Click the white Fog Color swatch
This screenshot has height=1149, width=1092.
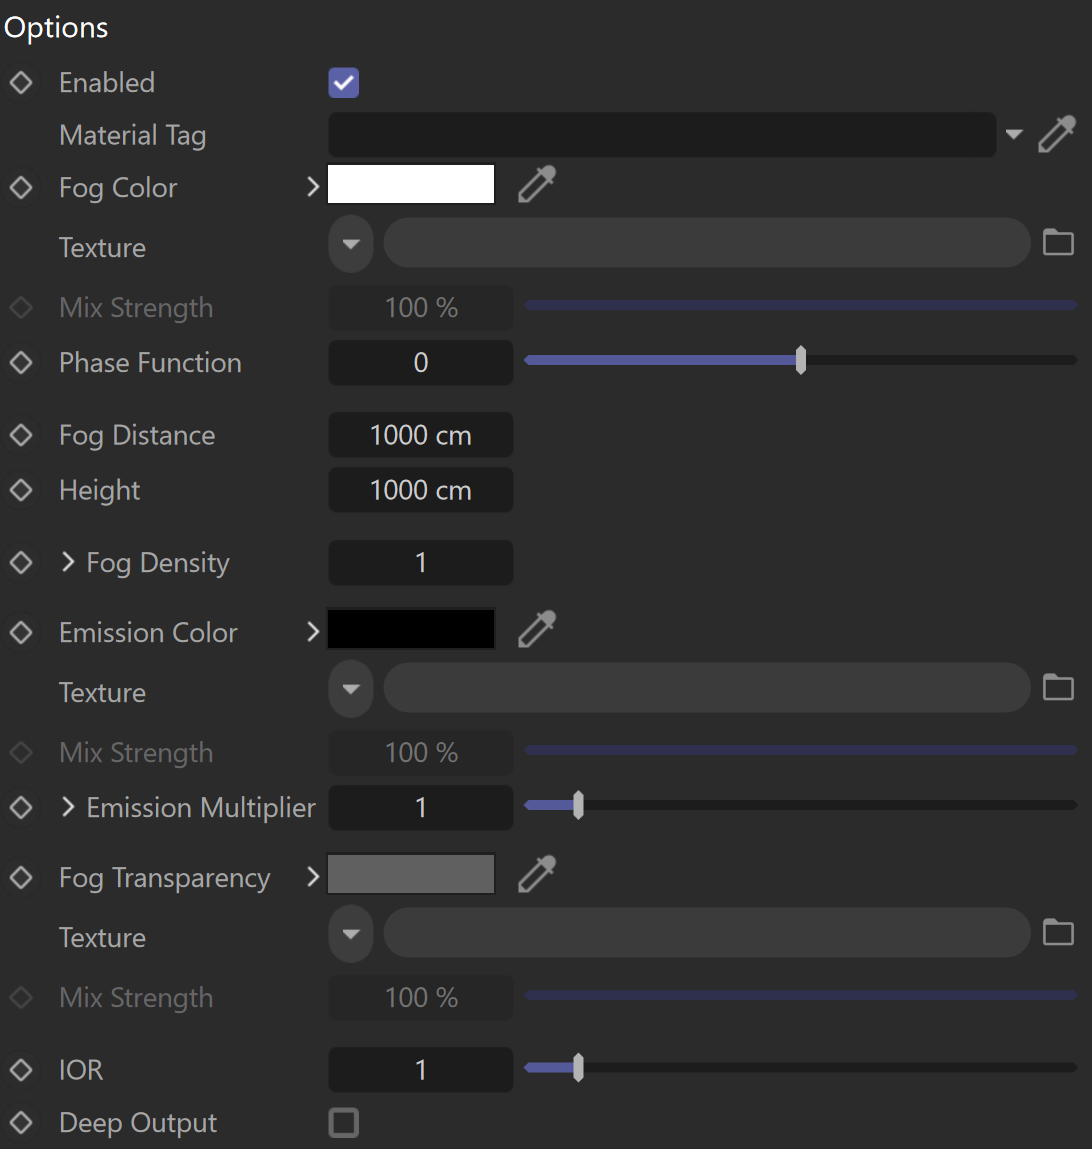[x=410, y=184]
